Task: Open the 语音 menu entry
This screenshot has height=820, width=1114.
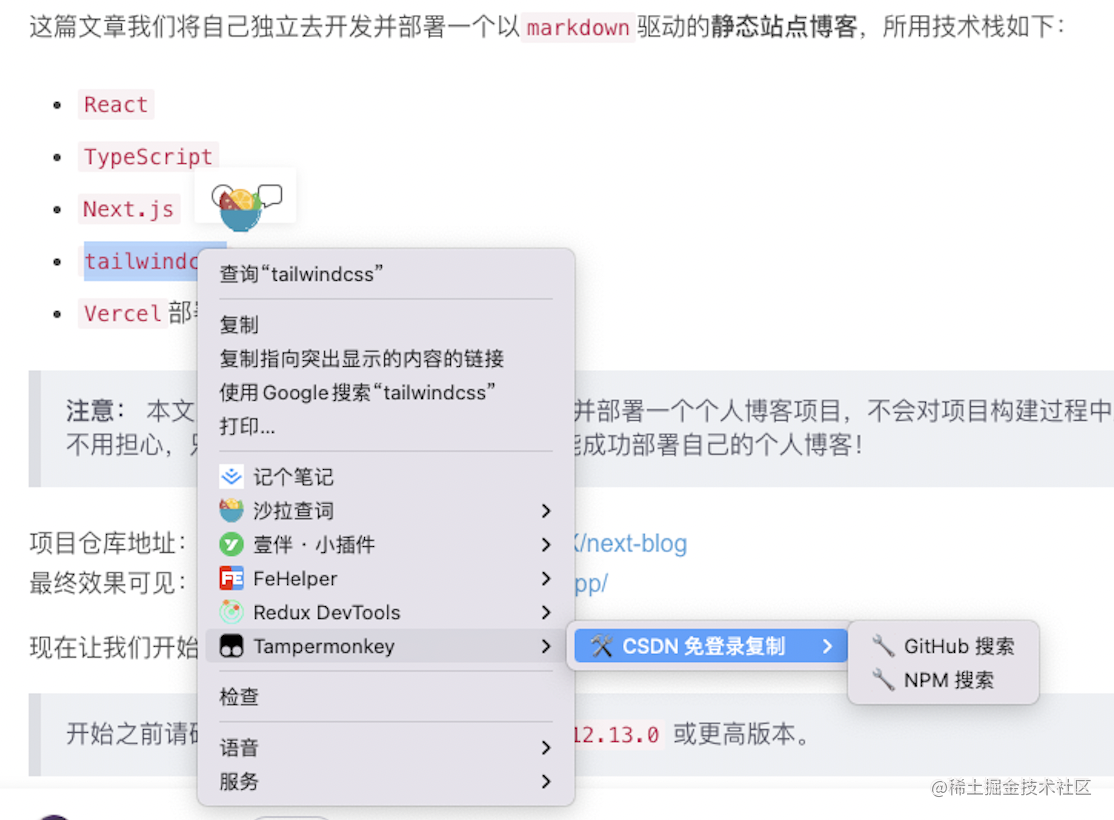Action: pyautogui.click(x=386, y=748)
